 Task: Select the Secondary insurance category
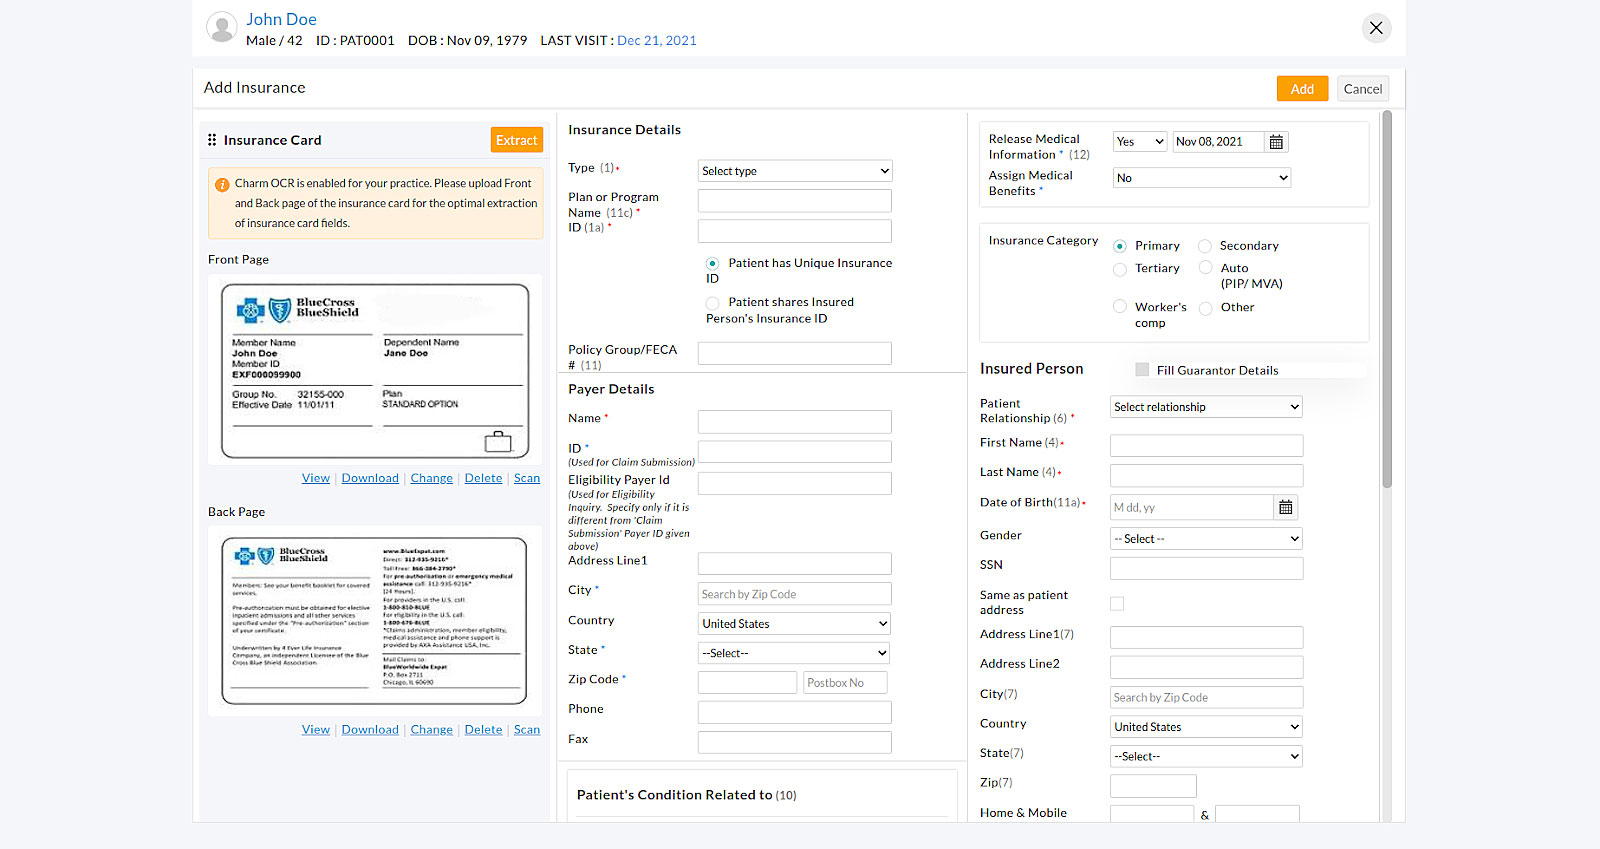[x=1205, y=246]
